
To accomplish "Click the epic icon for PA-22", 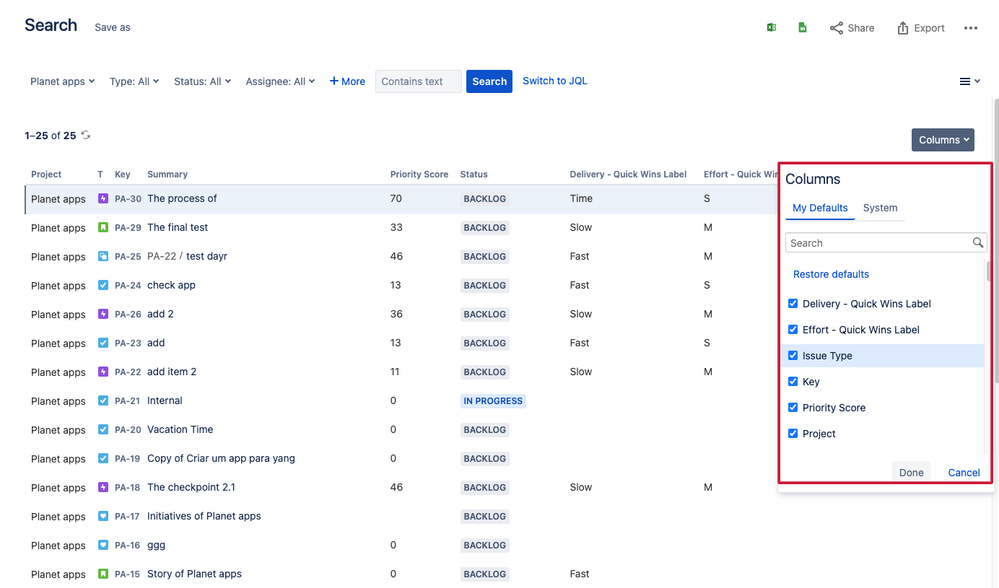I will point(103,371).
